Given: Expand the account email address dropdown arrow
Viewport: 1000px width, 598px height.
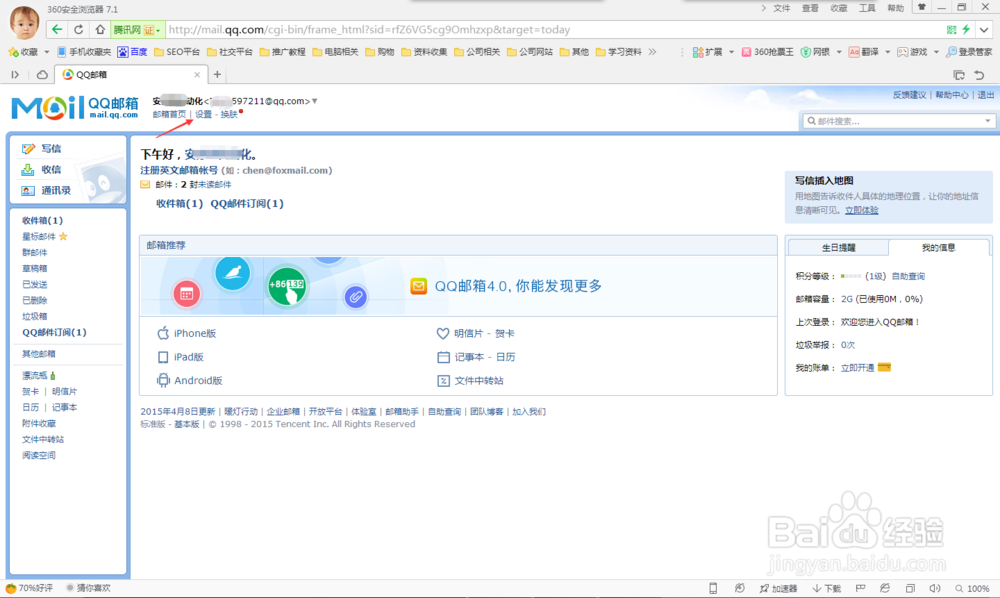Looking at the screenshot, I should (314, 101).
